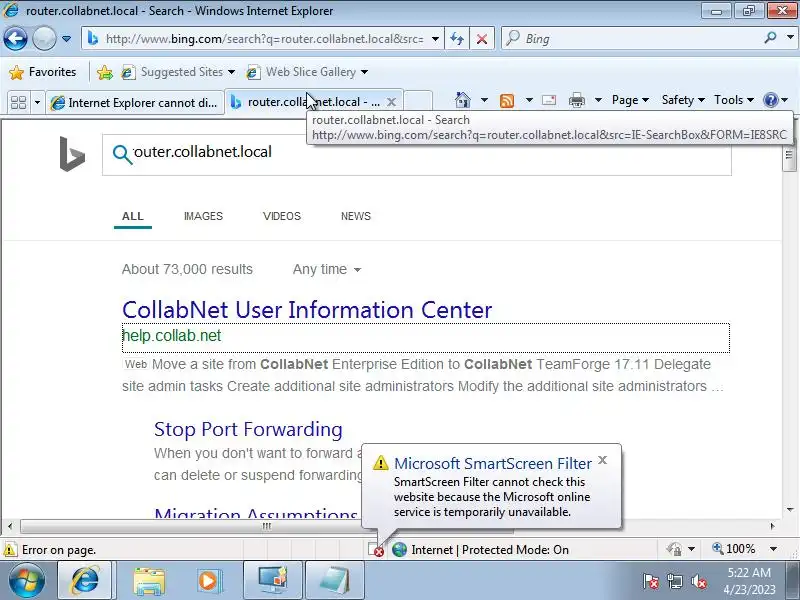This screenshot has height=600, width=800.
Task: Open the recent pages dropdown arrow
Action: [67, 39]
